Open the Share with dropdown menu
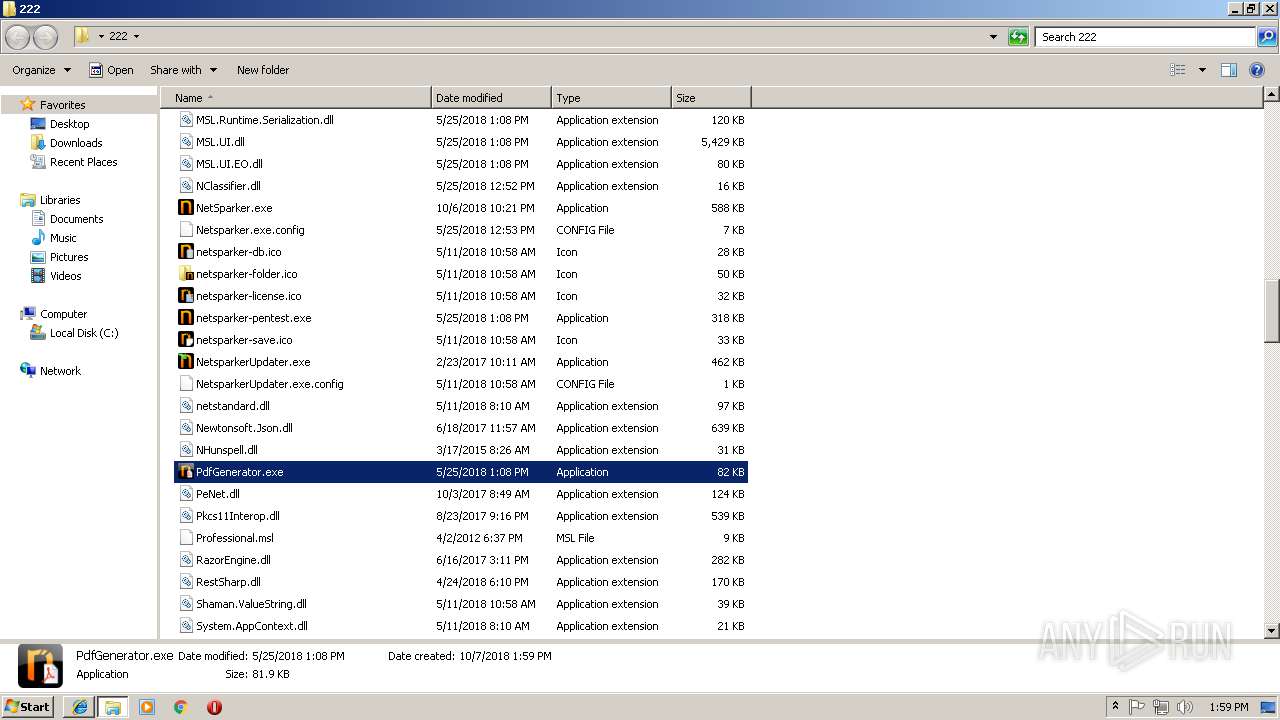This screenshot has height=720, width=1280. click(184, 70)
